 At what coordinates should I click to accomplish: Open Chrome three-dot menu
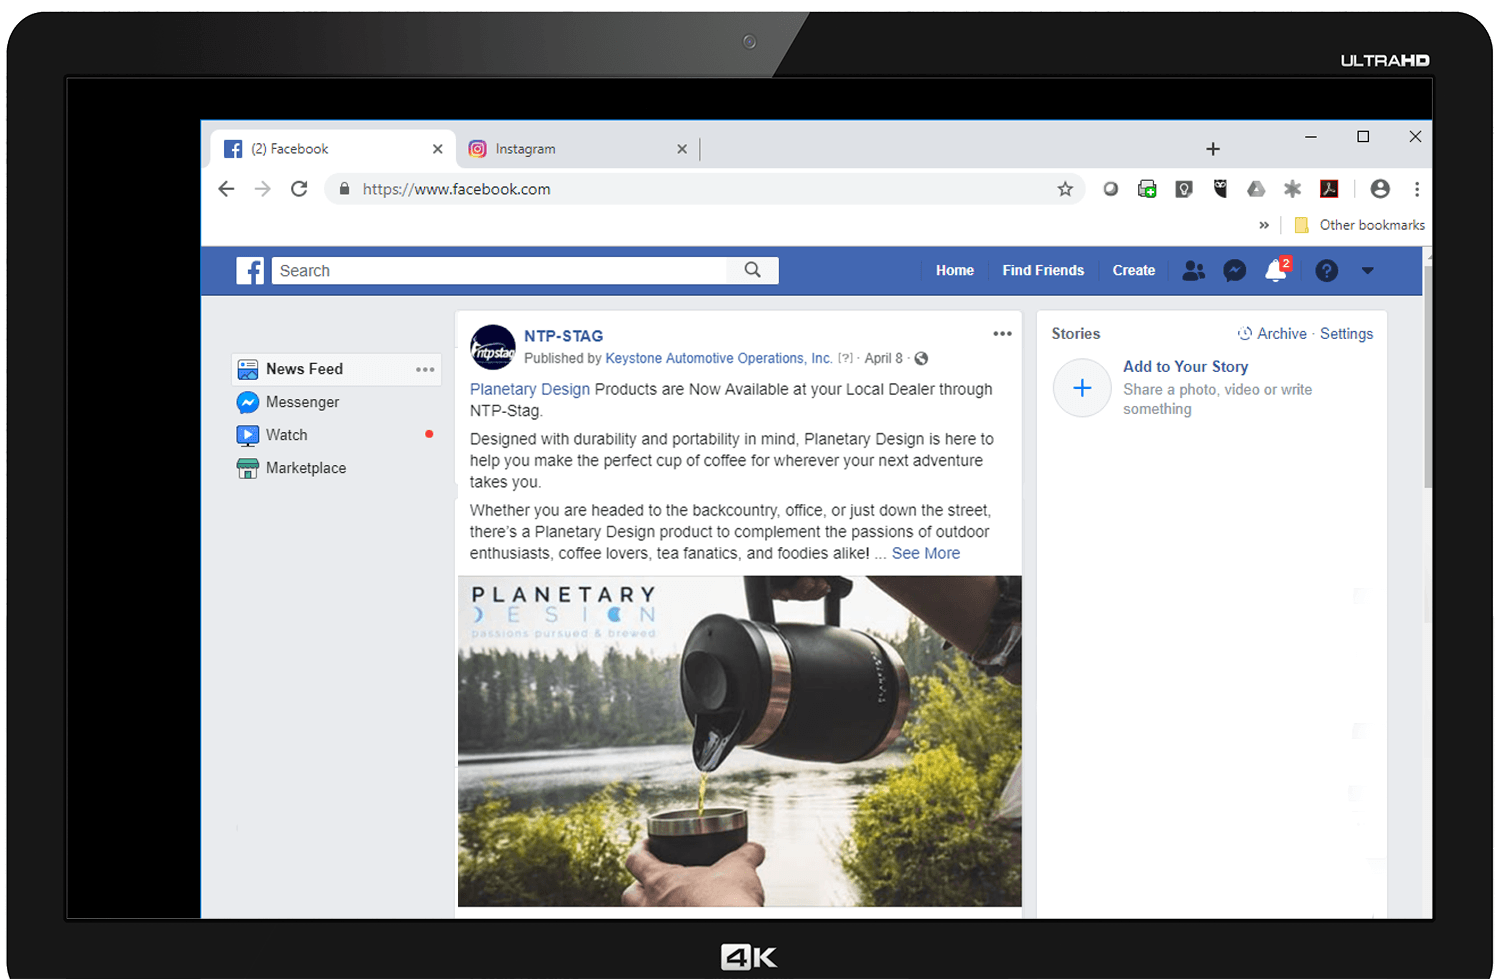click(1416, 188)
